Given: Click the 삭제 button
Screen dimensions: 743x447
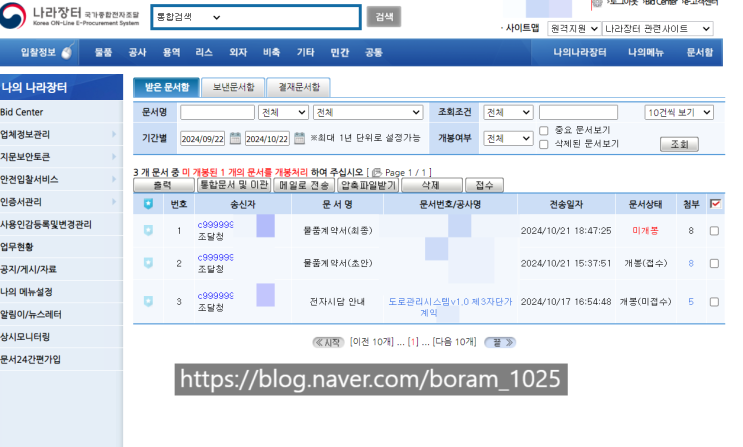Looking at the screenshot, I should (432, 185).
